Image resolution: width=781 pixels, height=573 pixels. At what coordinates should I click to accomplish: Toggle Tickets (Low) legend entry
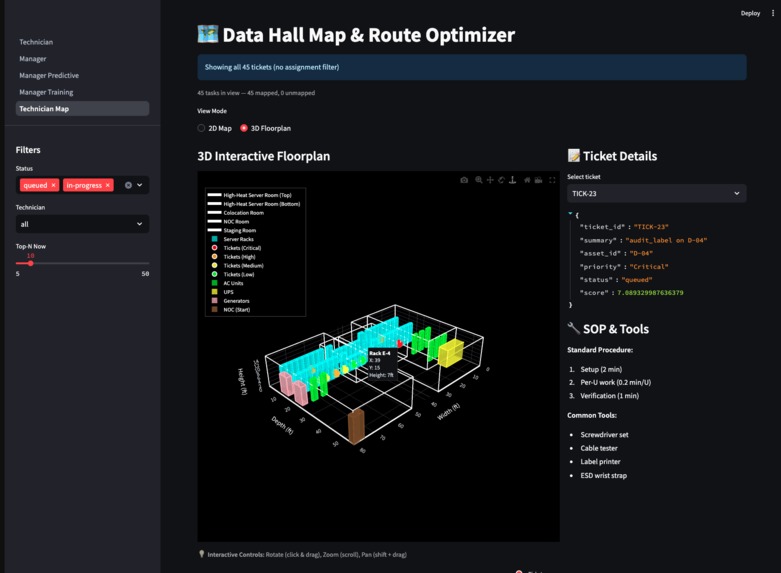231,275
